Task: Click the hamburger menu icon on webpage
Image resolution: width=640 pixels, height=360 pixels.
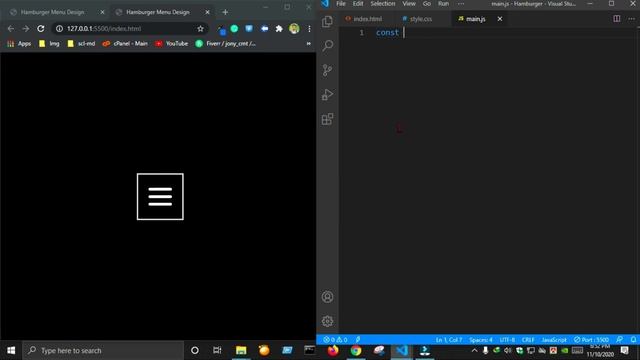Action: click(x=160, y=196)
